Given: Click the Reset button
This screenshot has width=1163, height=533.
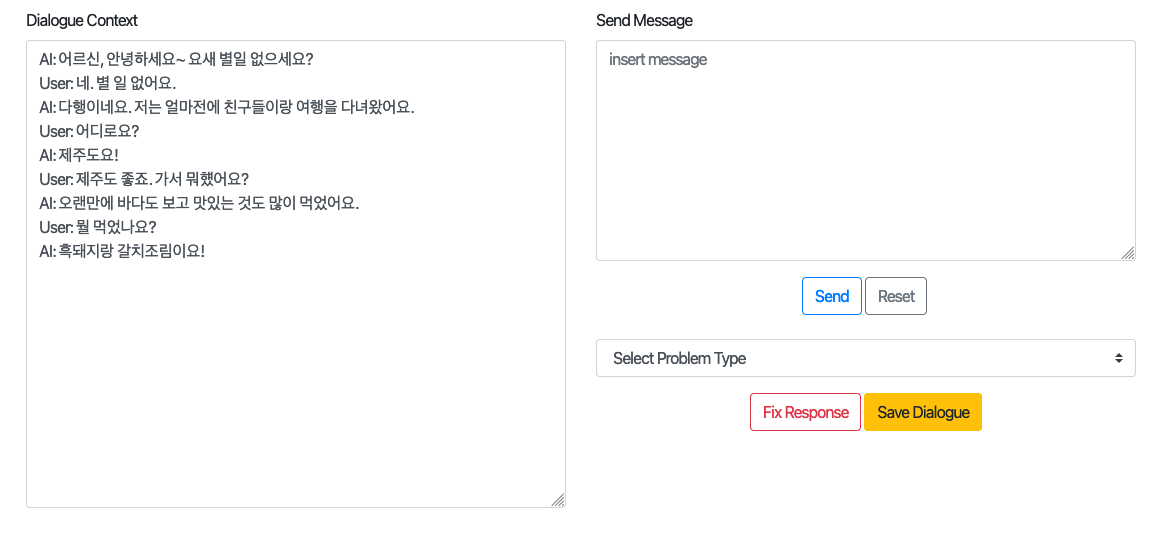Looking at the screenshot, I should (x=896, y=296).
